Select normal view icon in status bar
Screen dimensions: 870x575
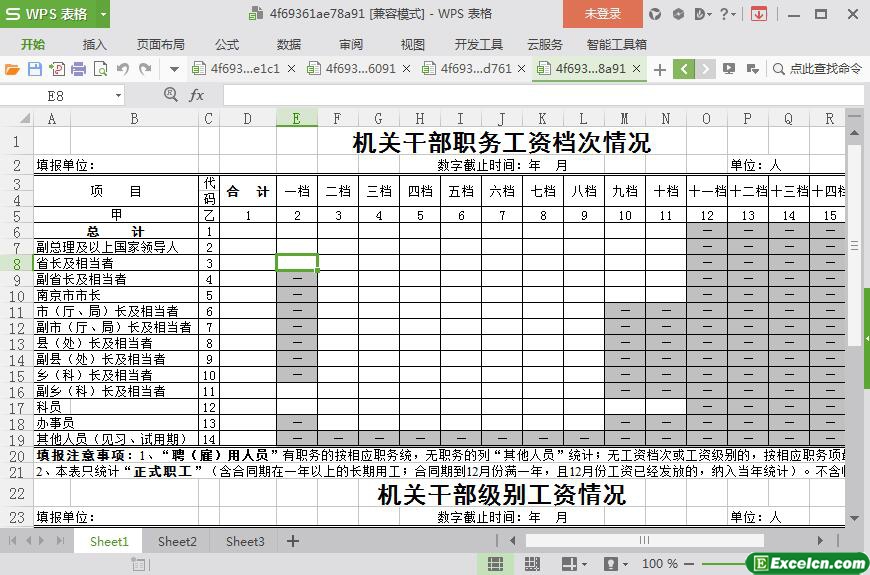(x=495, y=564)
